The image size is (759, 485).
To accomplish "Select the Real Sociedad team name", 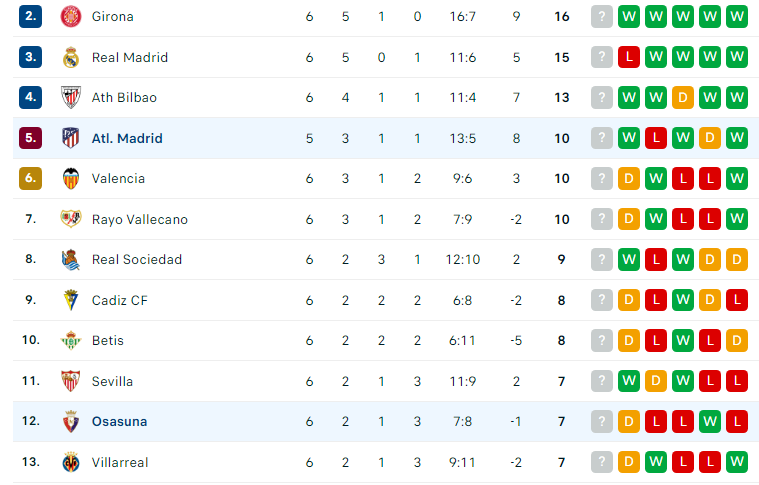I will tap(137, 259).
